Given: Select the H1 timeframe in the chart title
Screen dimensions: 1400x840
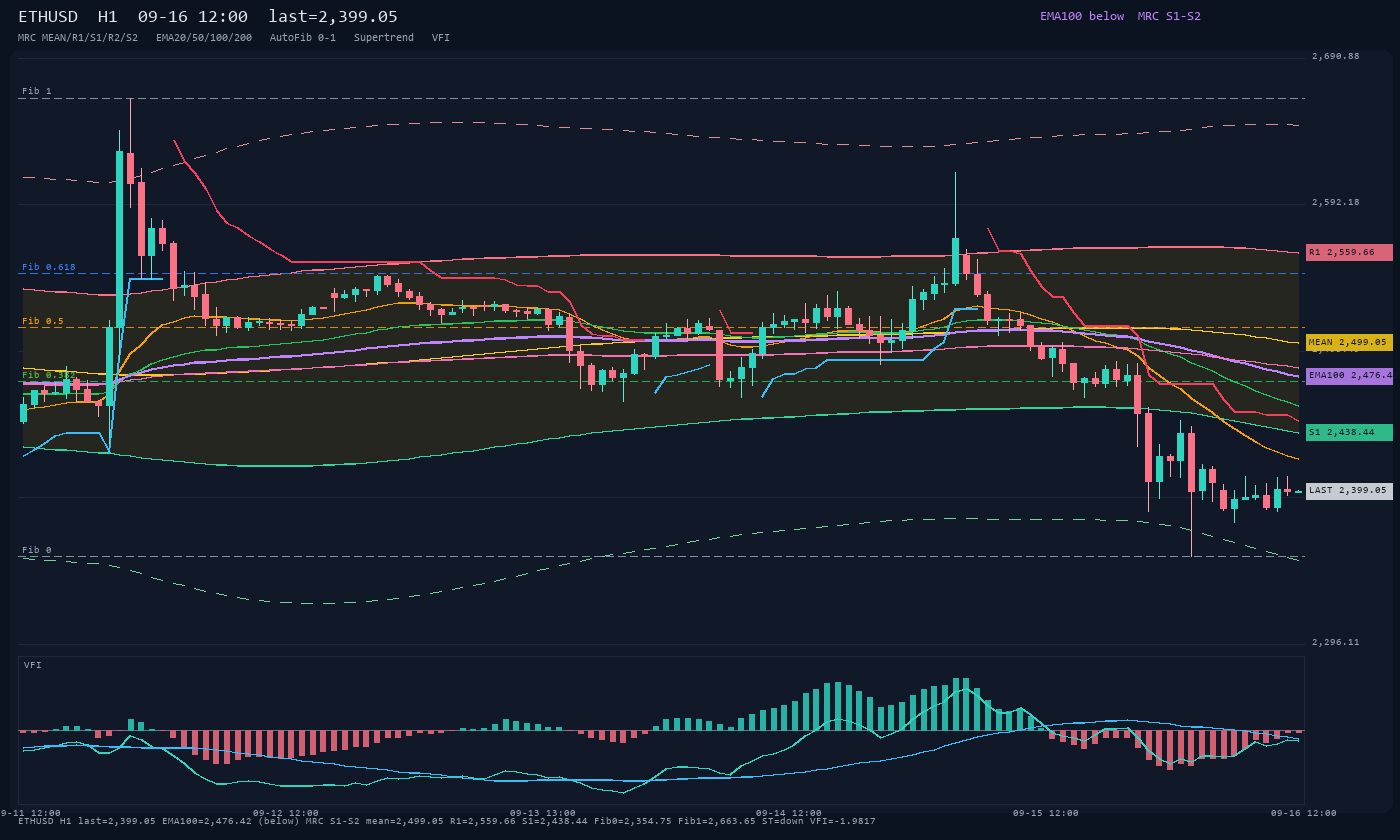Looking at the screenshot, I should (x=108, y=17).
